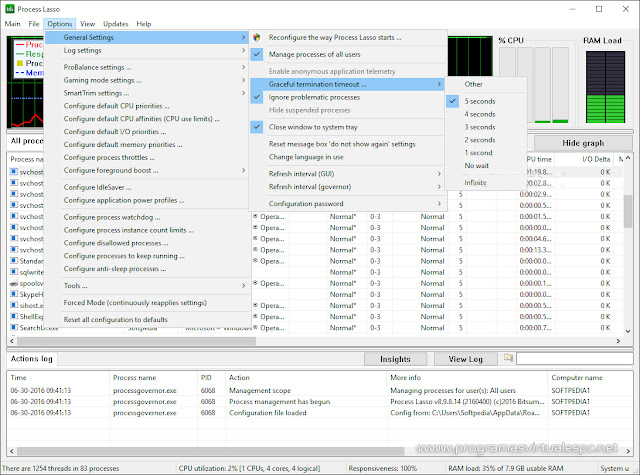Toggle Manage processes of all users
This screenshot has height=475, width=640.
[x=347, y=54]
